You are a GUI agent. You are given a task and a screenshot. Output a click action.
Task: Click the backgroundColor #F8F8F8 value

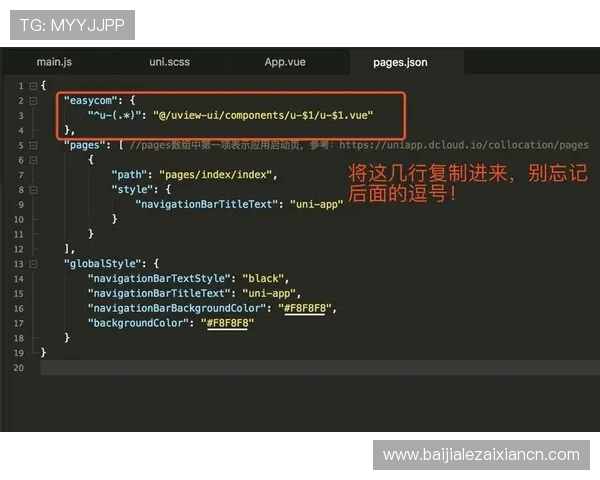(x=228, y=323)
